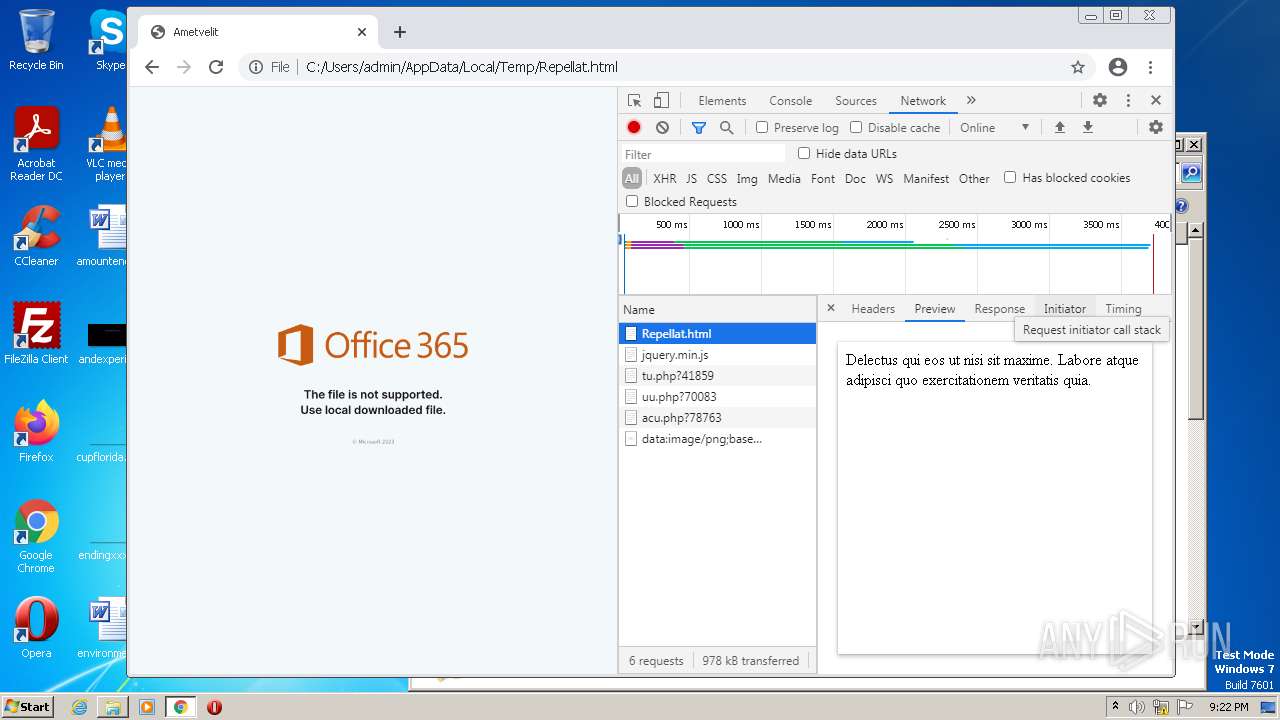1280x720 pixels.
Task: Open DevTools three-dot customize menu
Action: 1128,101
